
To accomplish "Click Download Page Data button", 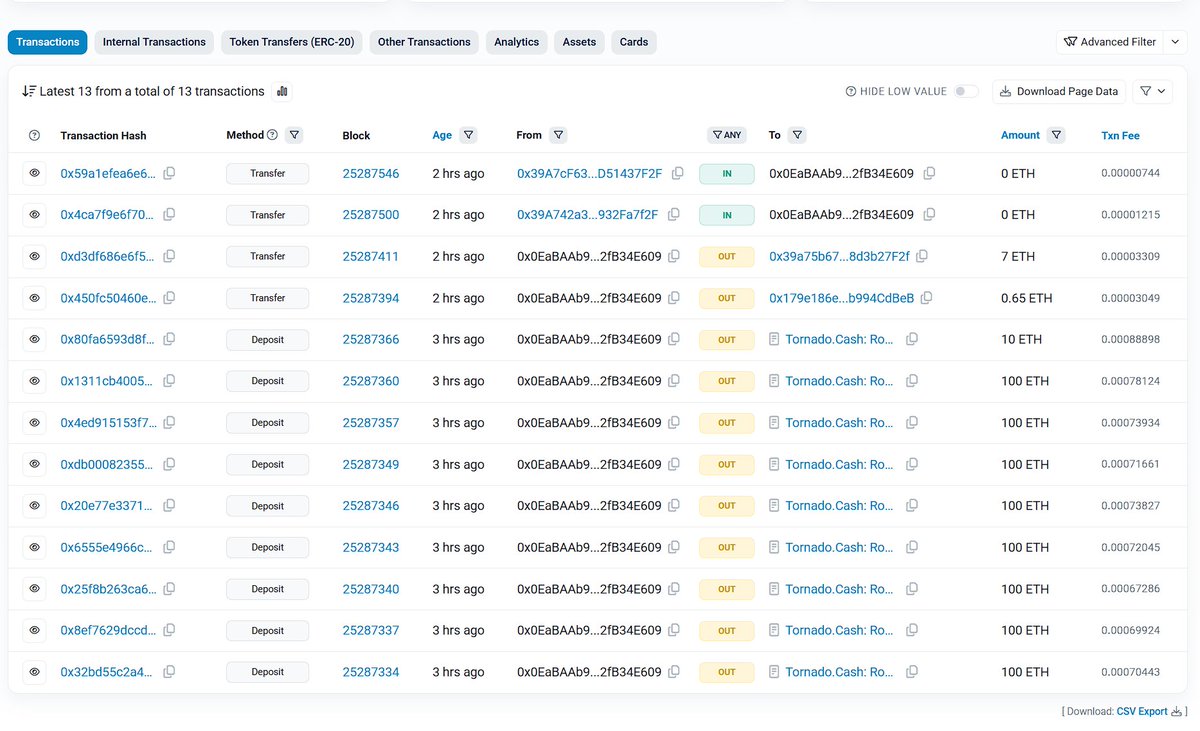I will click(1059, 91).
